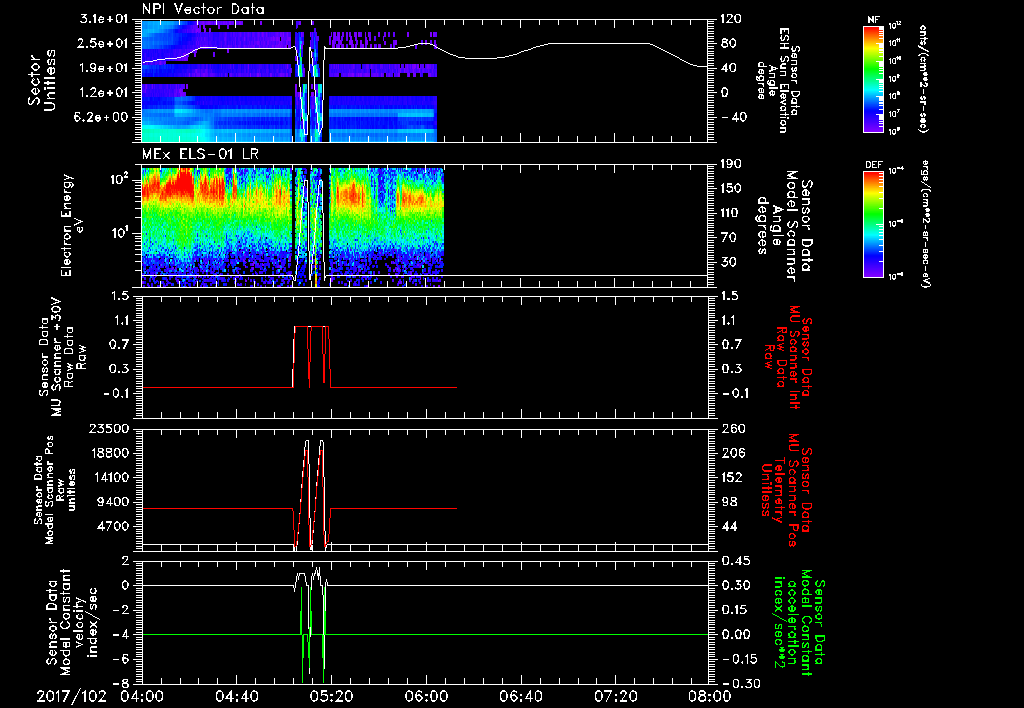Click the -40 degree tick label

click(732, 117)
